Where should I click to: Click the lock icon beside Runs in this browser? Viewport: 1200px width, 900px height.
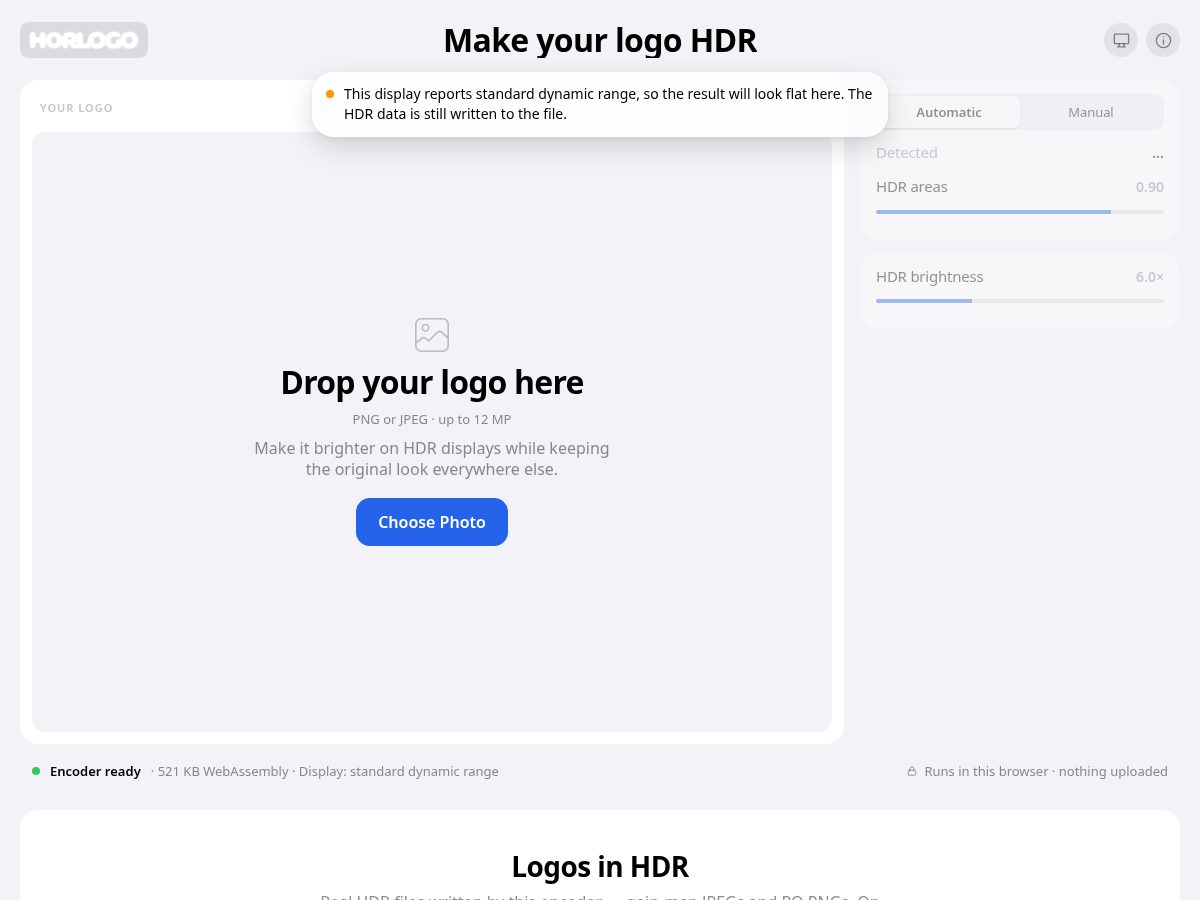coord(912,772)
